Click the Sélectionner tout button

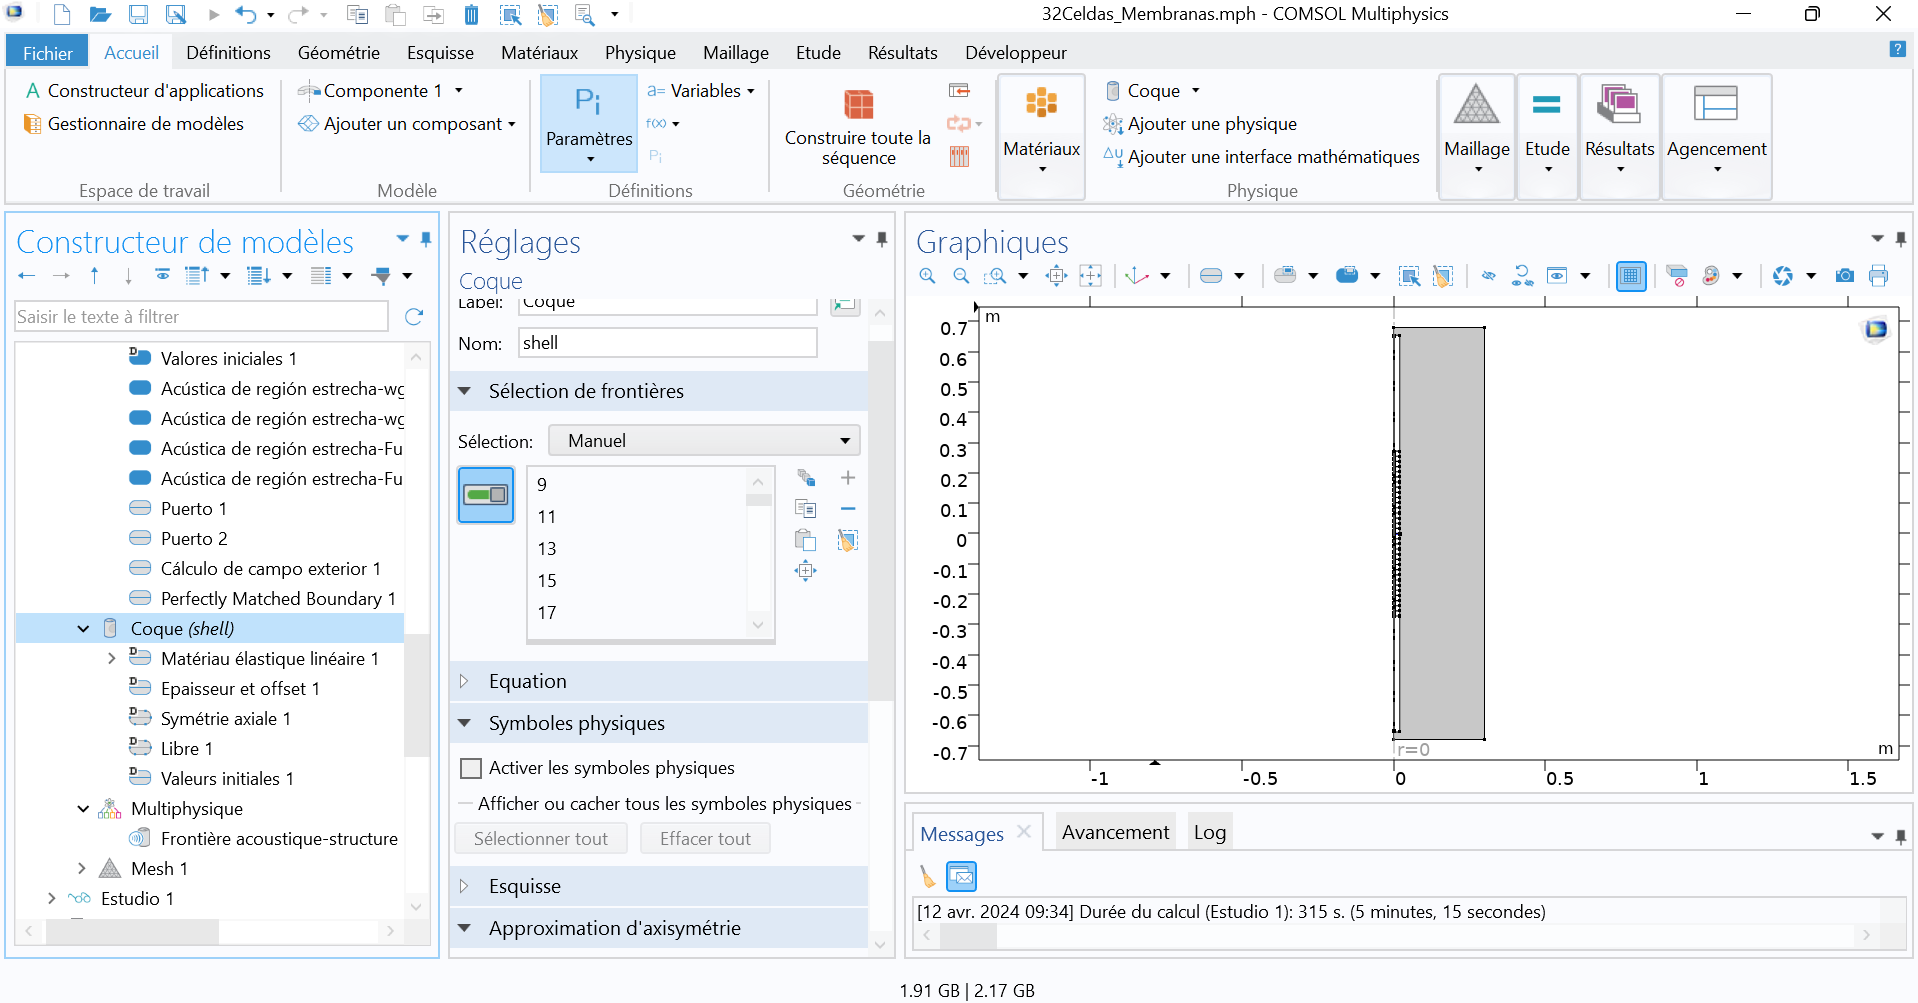540,839
